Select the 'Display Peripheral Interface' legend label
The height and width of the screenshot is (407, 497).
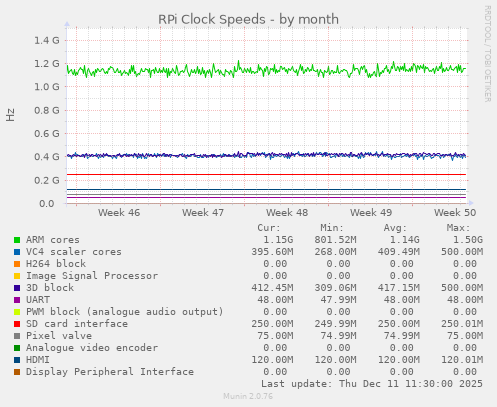click(110, 372)
